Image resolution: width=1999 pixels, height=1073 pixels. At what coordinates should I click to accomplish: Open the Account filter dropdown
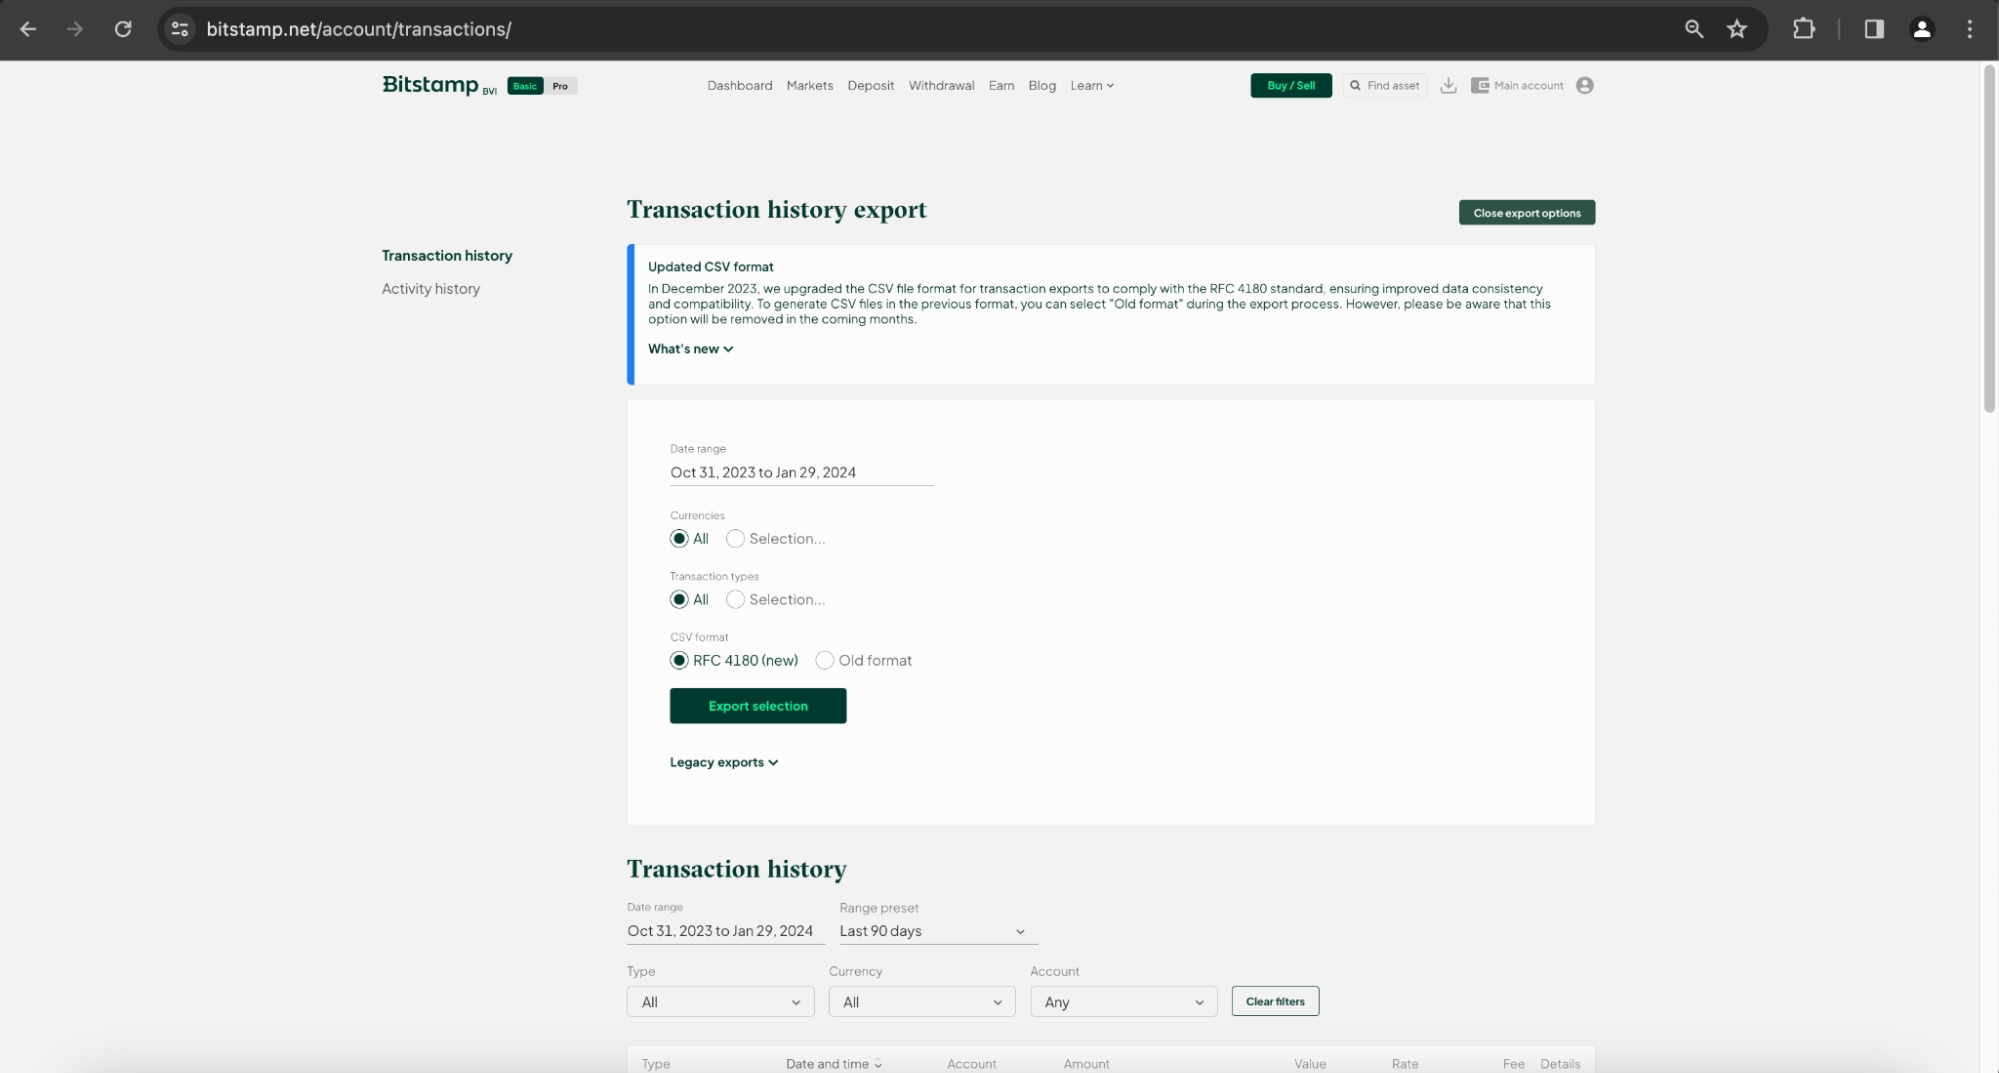(x=1124, y=1002)
